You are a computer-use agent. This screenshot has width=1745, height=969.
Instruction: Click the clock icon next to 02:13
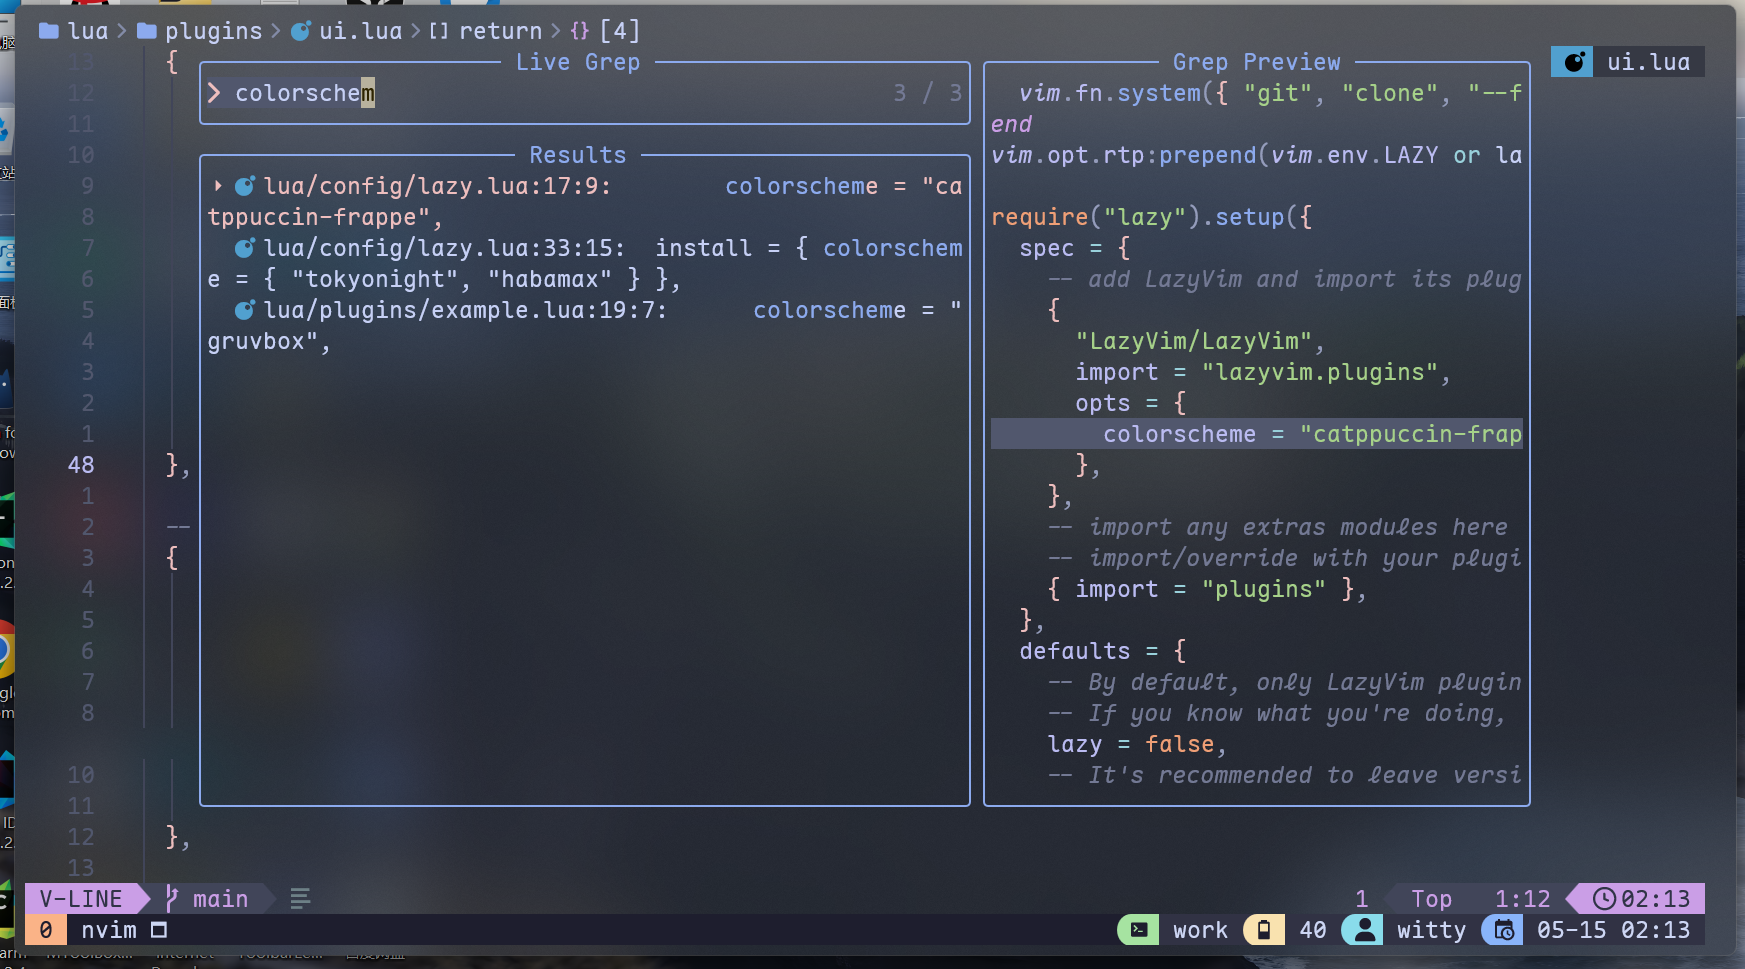click(1604, 898)
